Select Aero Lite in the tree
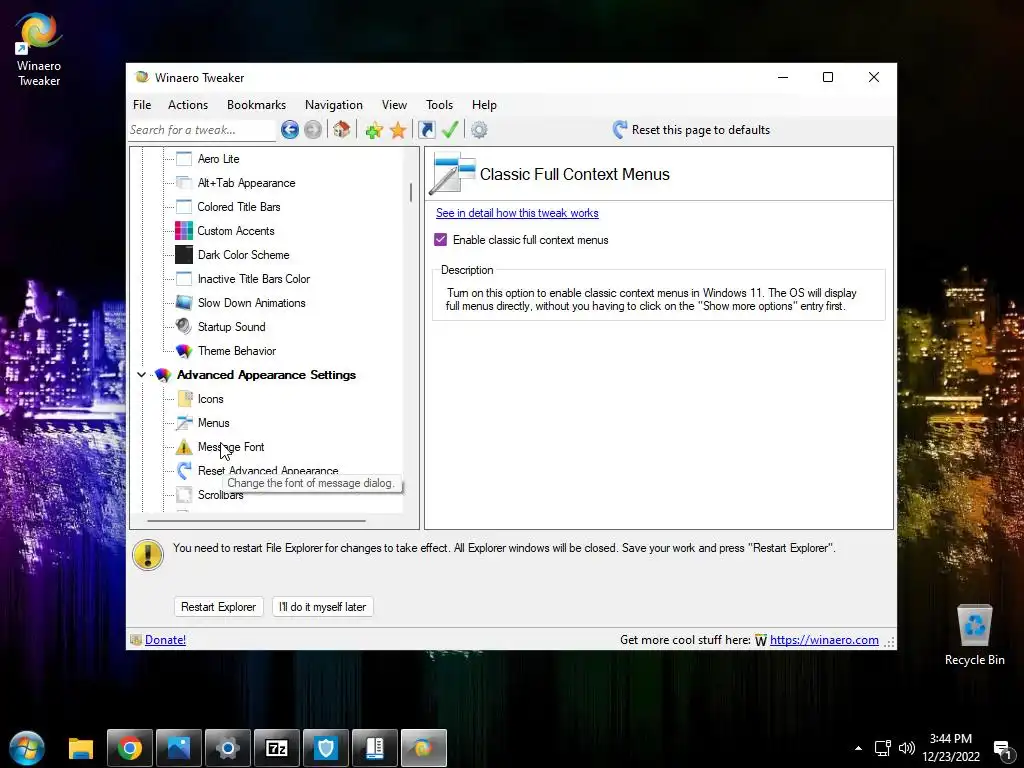The height and width of the screenshot is (768, 1024). [x=219, y=159]
